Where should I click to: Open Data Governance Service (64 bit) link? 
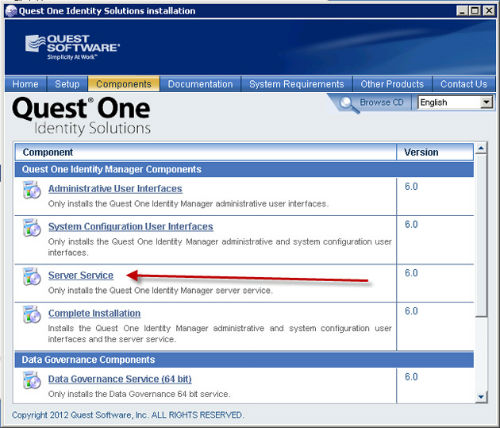[120, 379]
